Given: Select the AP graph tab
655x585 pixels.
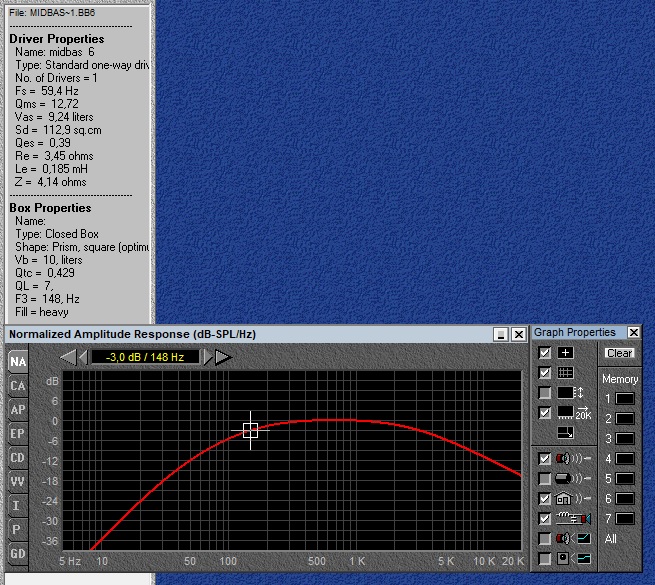Looking at the screenshot, I should [x=18, y=410].
